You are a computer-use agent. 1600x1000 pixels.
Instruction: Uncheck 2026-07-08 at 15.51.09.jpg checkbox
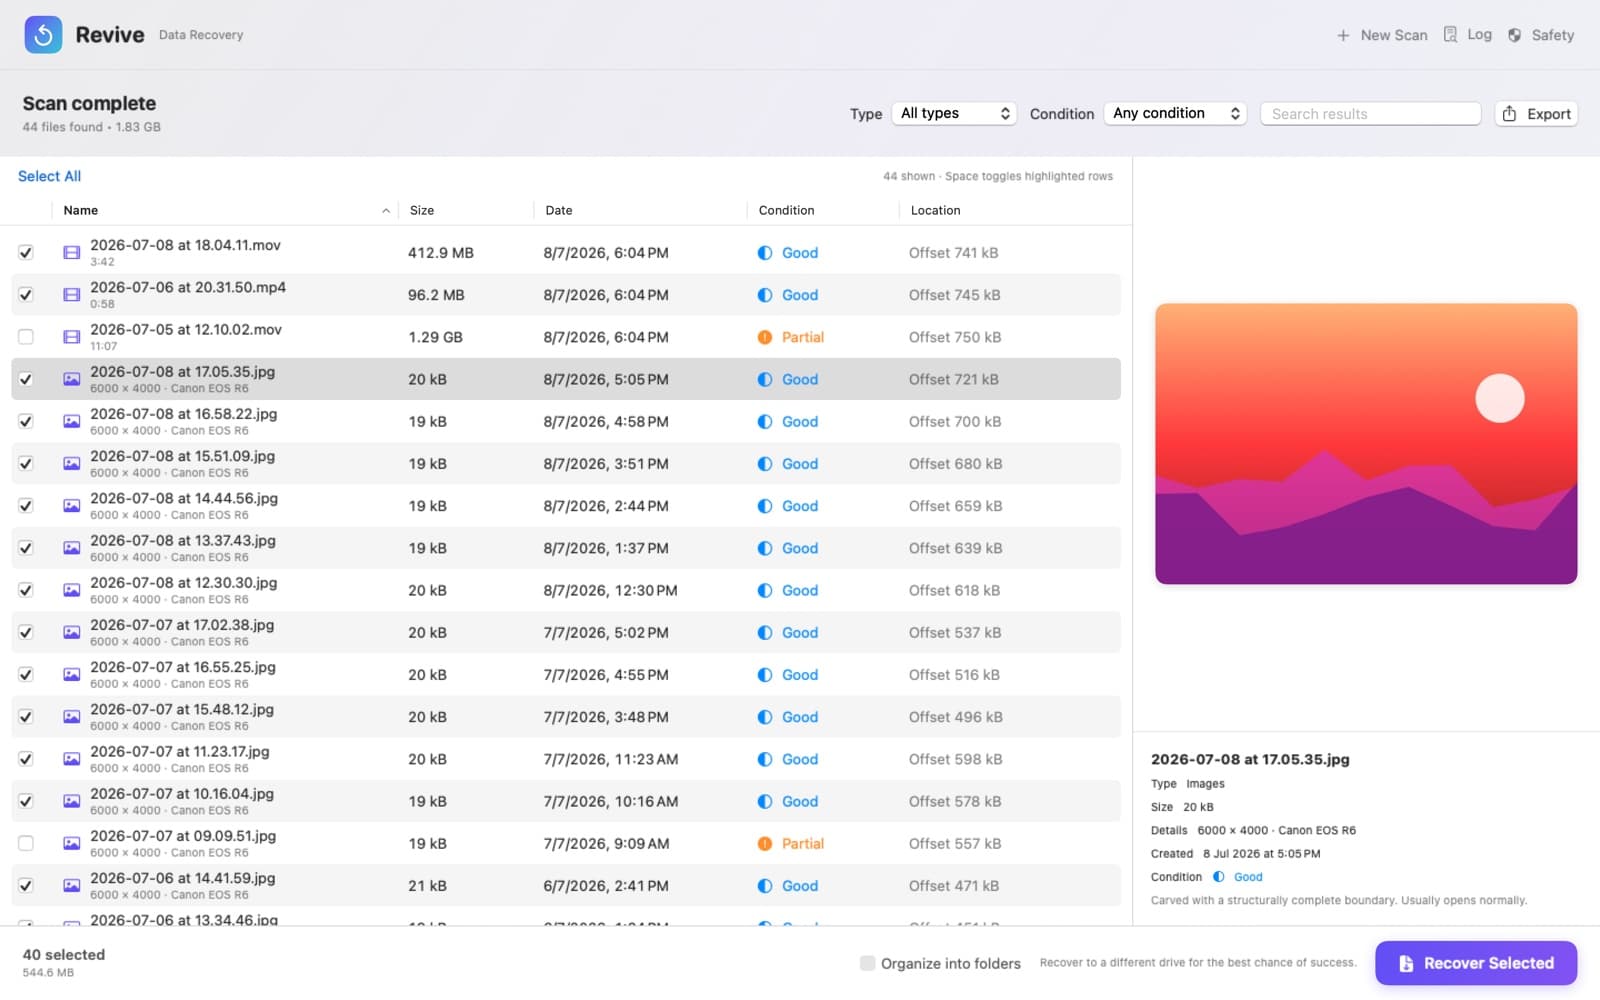[26, 464]
